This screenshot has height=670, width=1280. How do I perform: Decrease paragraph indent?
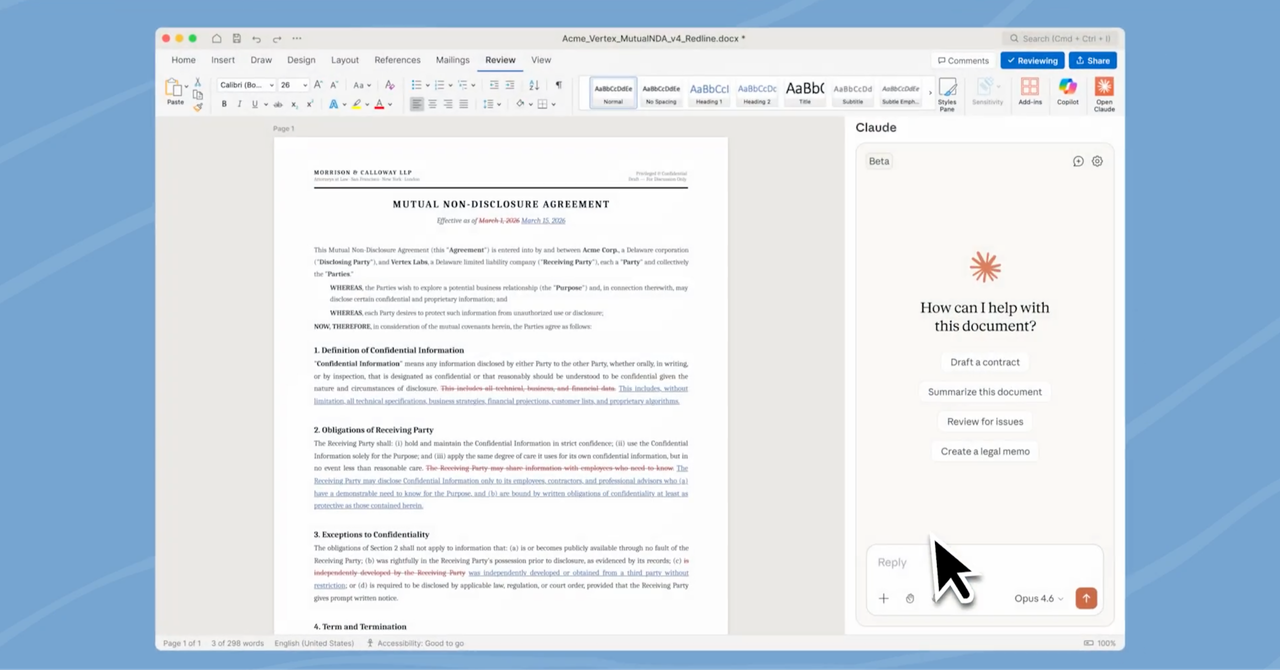pyautogui.click(x=494, y=85)
